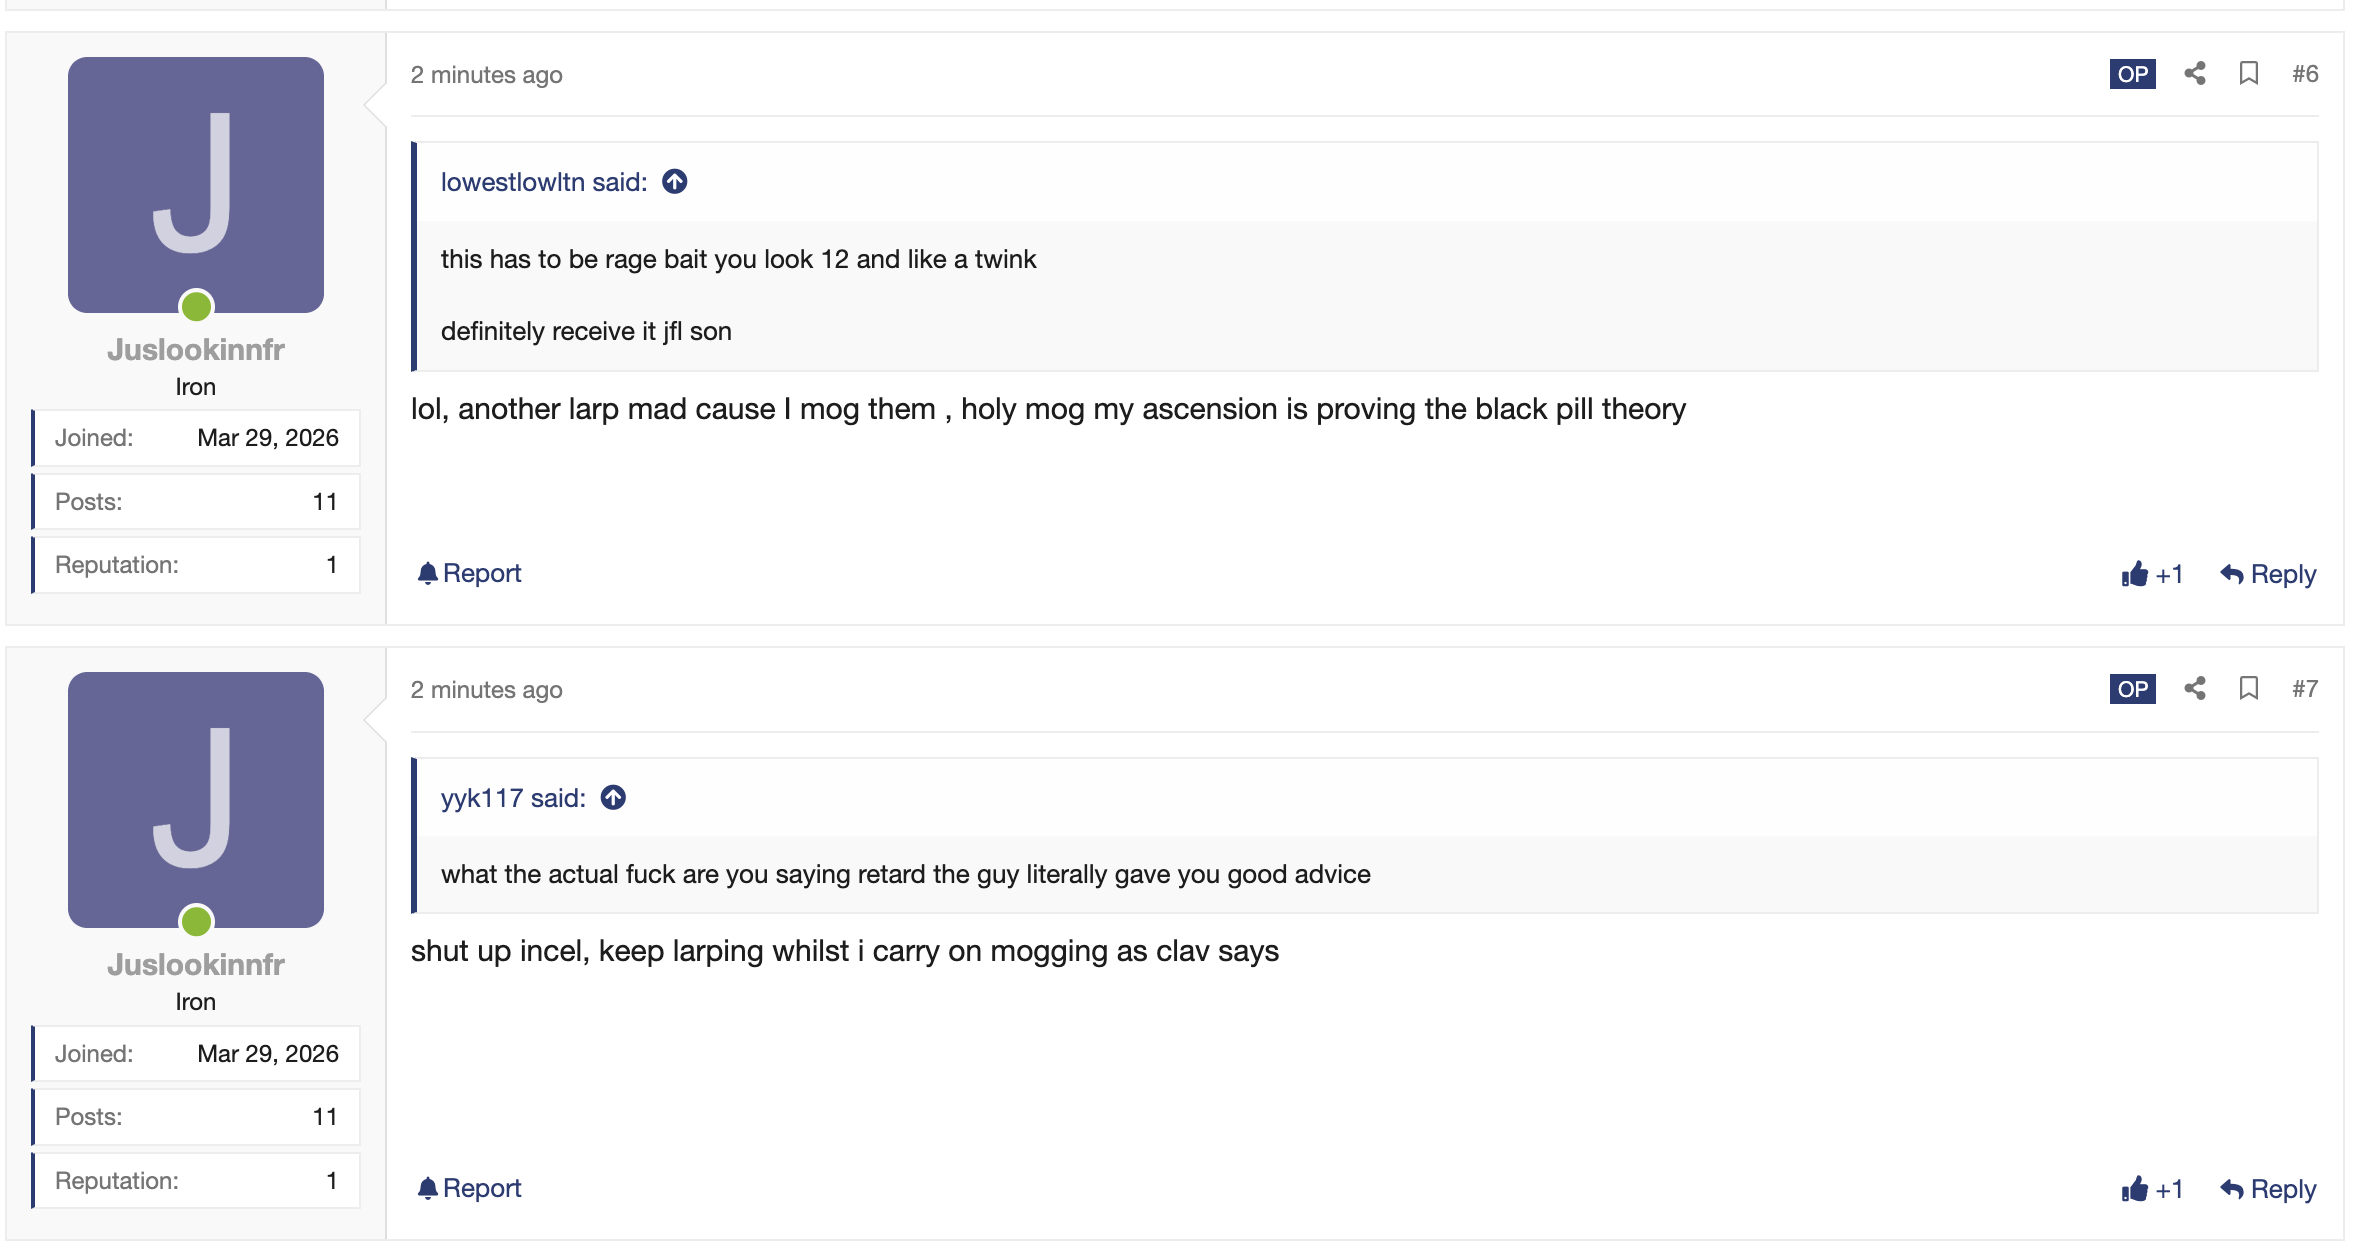This screenshot has width=2364, height=1254.
Task: Jump to lowestlowltn's quoted post arrow
Action: 675,182
